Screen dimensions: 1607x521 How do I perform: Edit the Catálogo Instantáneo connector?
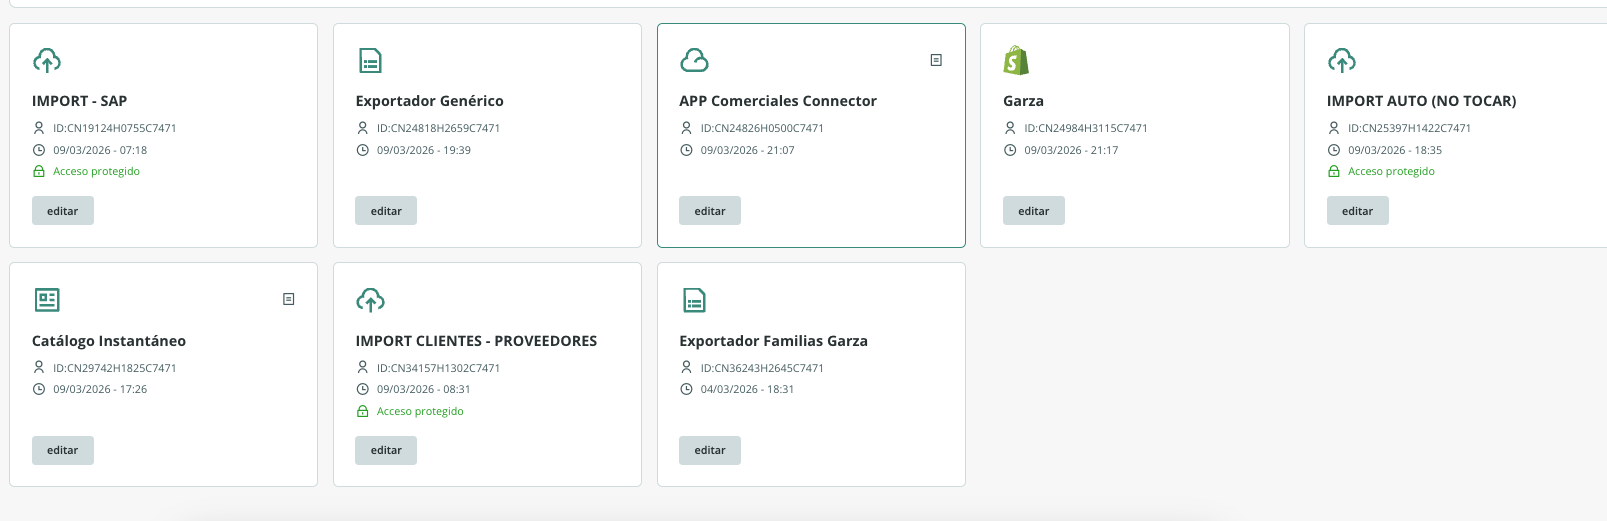pos(63,450)
